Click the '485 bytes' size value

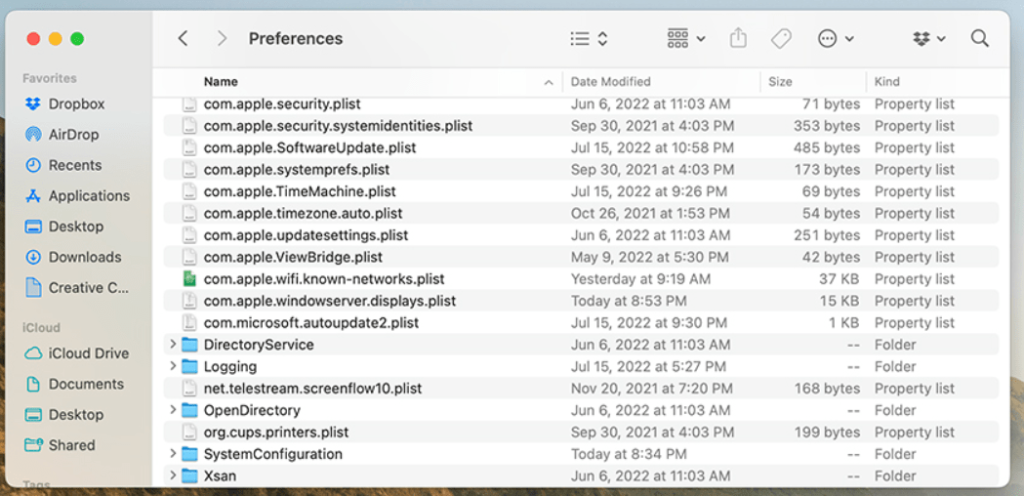click(827, 147)
